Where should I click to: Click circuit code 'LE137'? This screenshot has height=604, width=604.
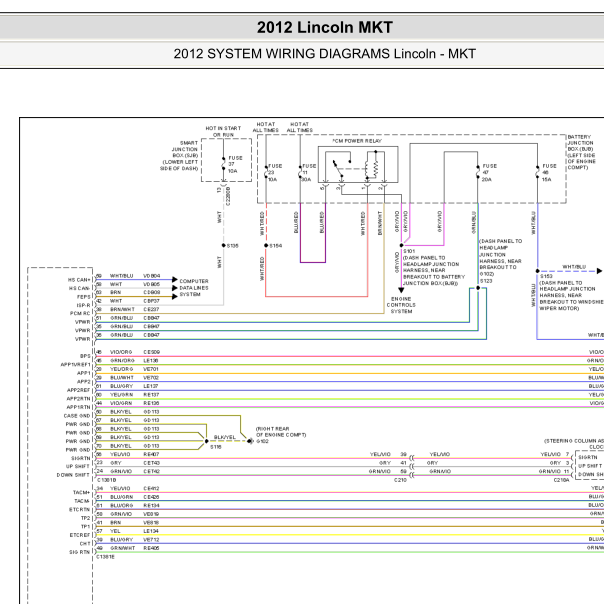151,386
